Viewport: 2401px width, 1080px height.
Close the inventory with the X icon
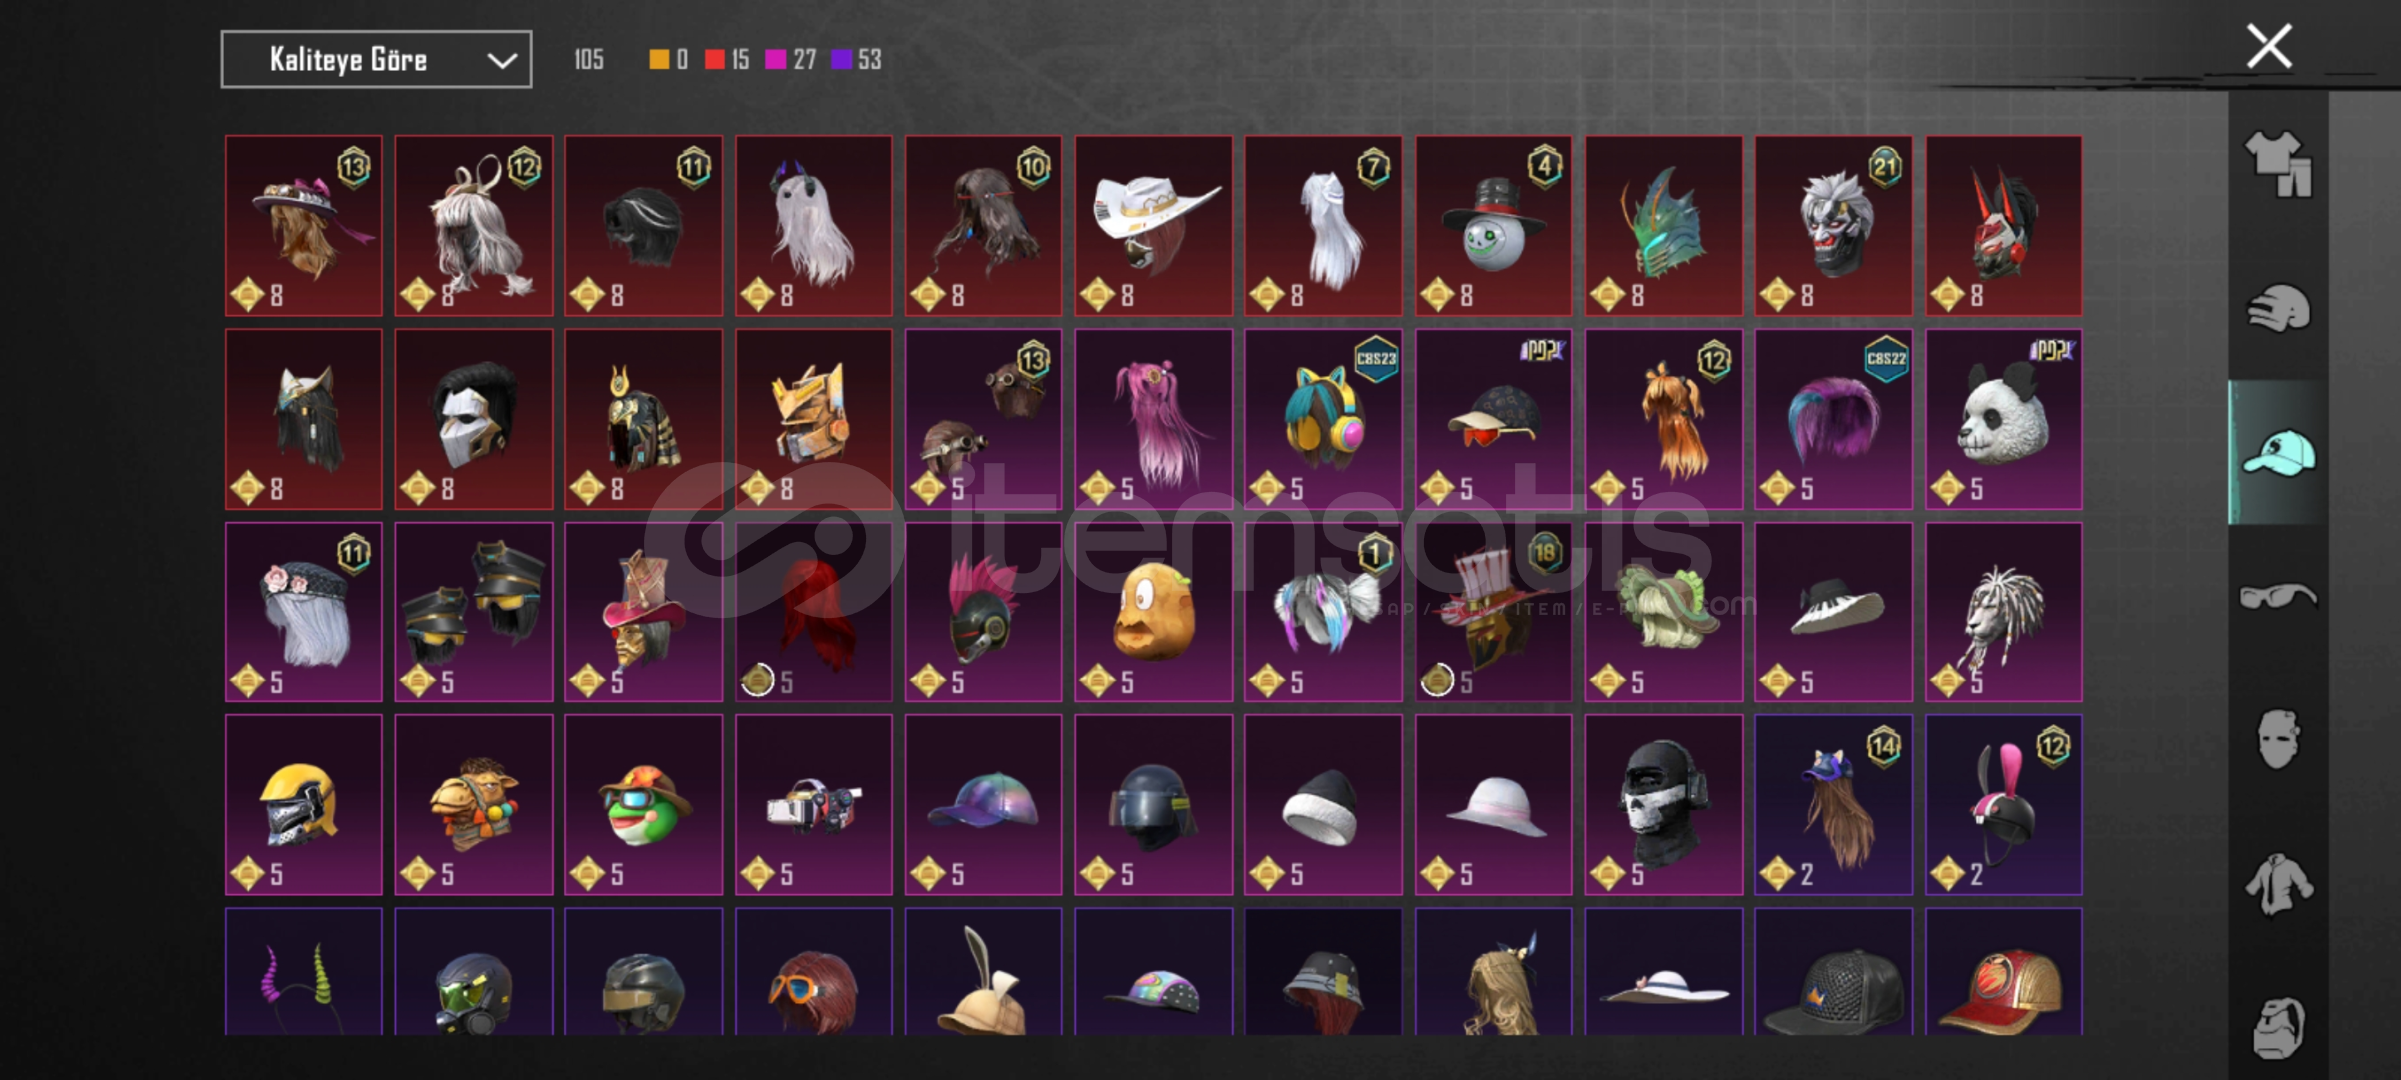2269,46
